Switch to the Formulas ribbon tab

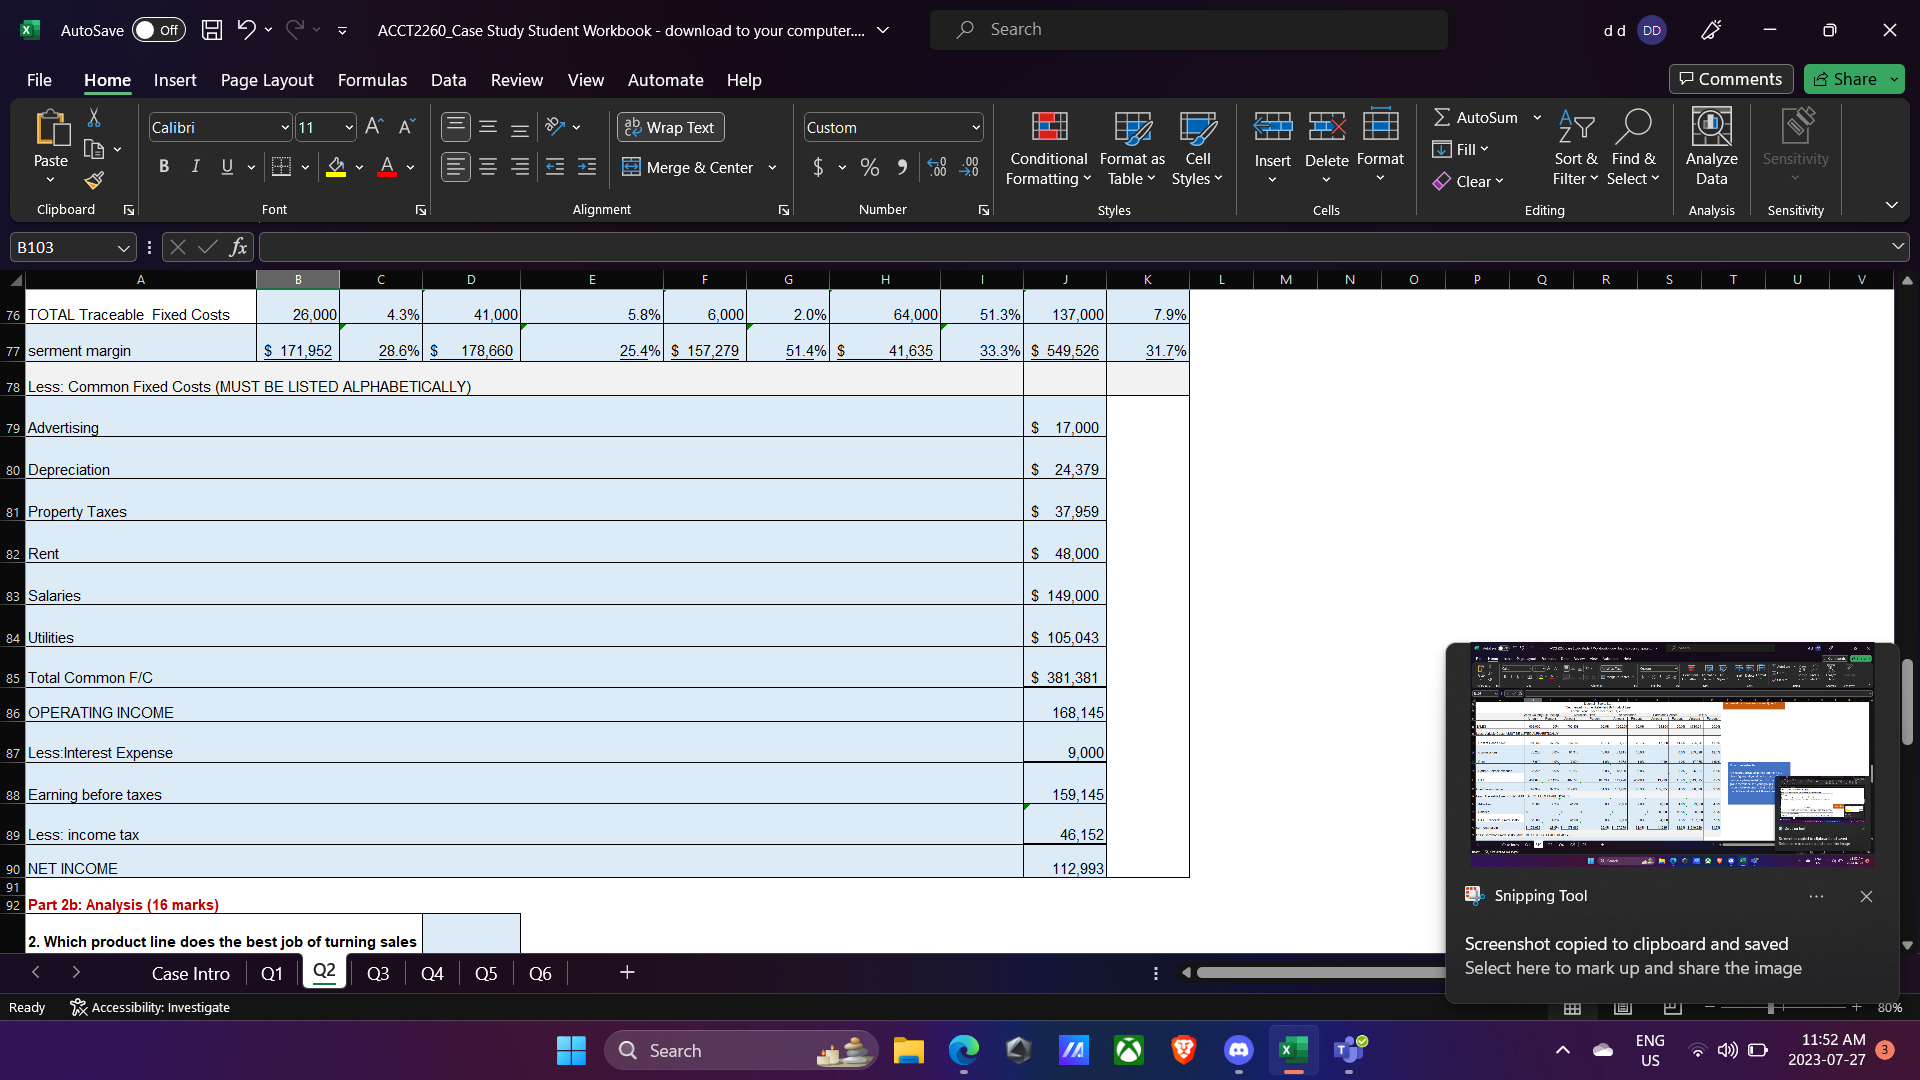(371, 80)
